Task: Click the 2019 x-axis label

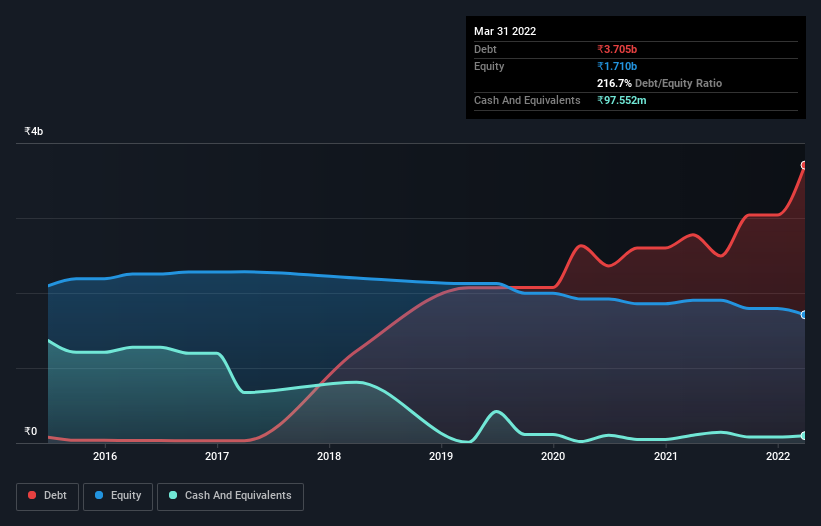Action: (x=441, y=456)
